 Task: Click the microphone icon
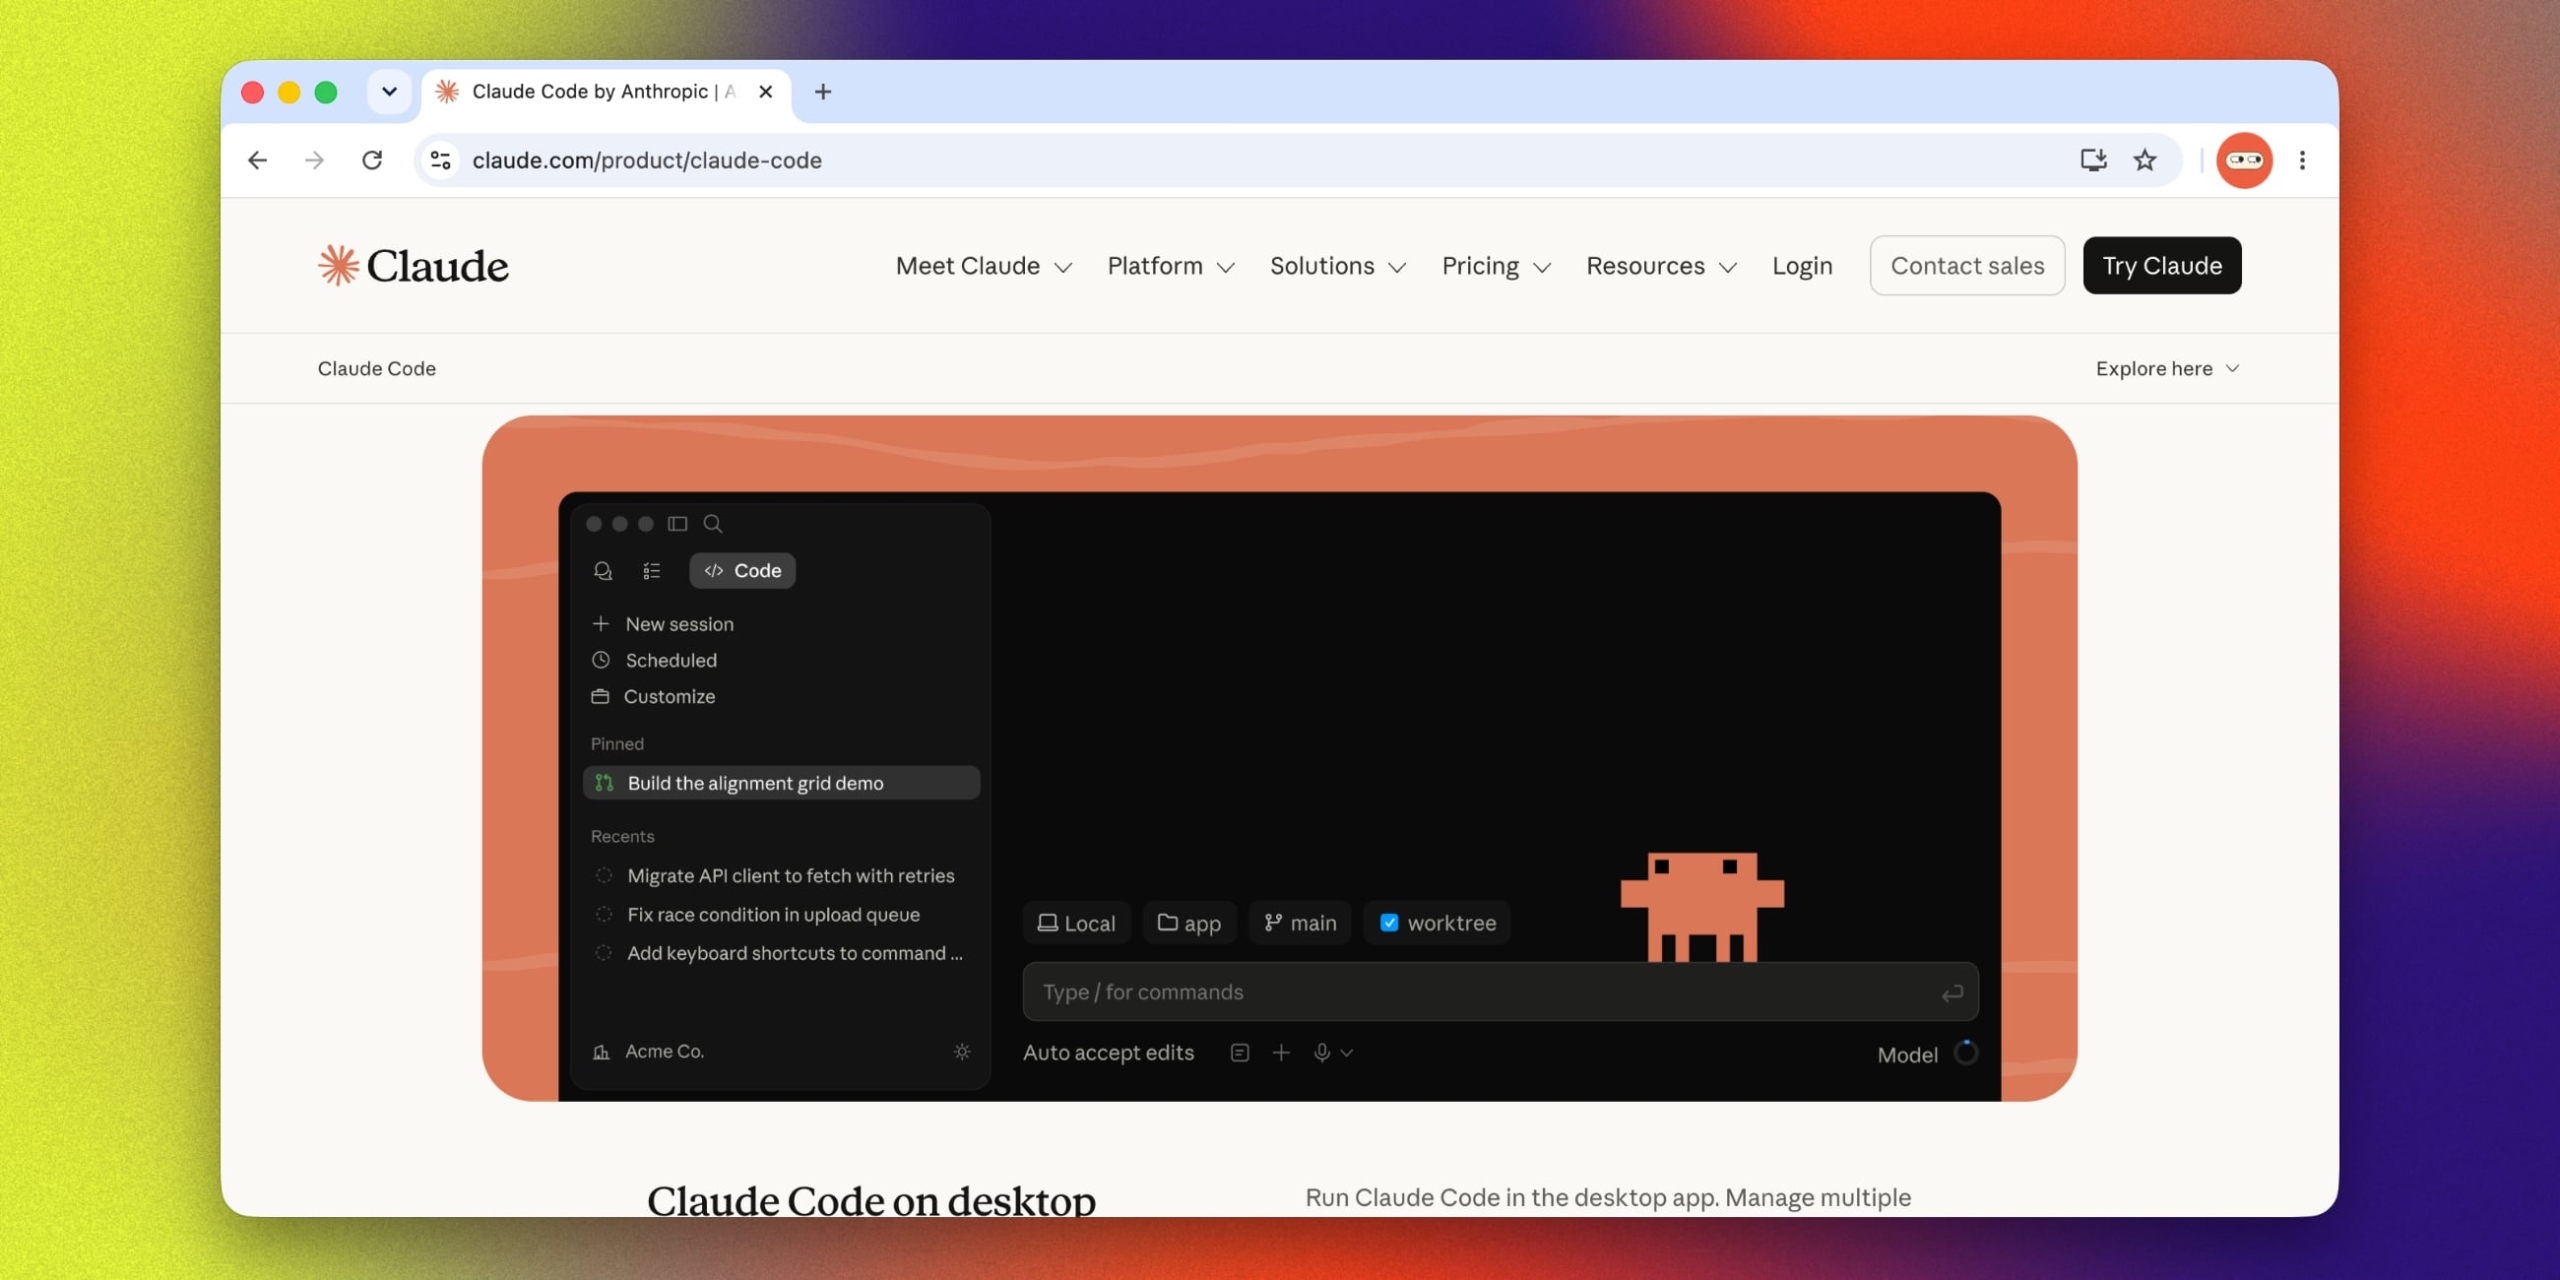pyautogui.click(x=1321, y=1053)
